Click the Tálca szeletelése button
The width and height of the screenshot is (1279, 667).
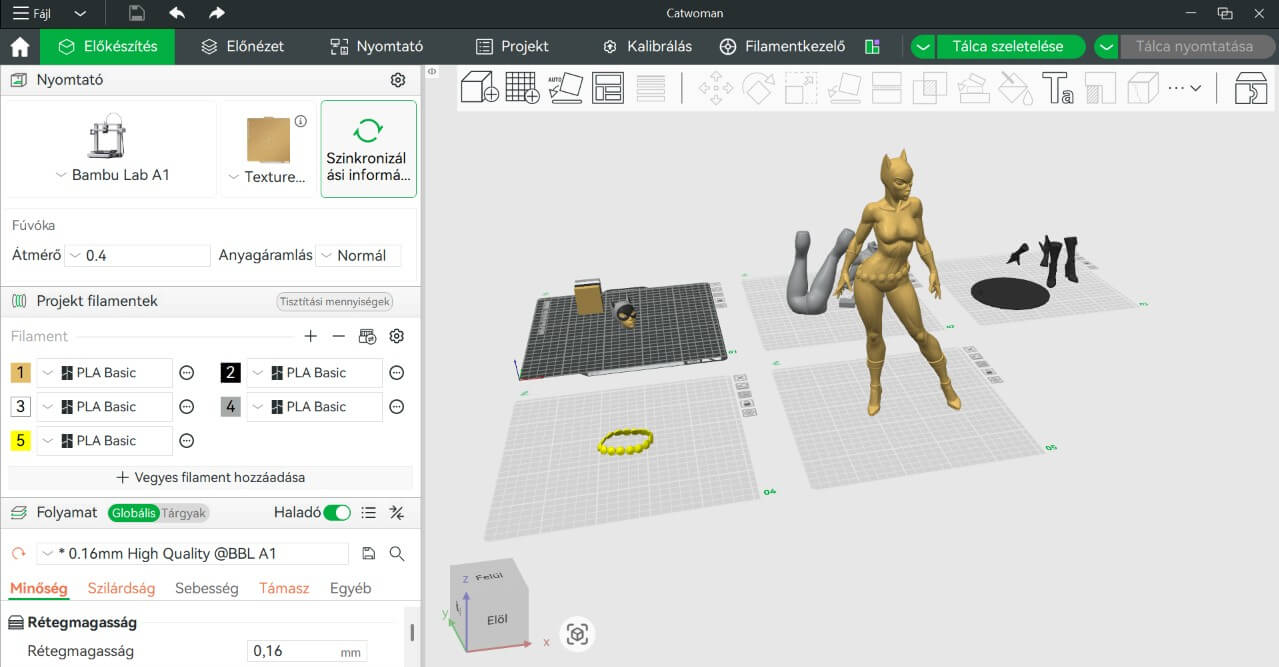pos(1012,47)
